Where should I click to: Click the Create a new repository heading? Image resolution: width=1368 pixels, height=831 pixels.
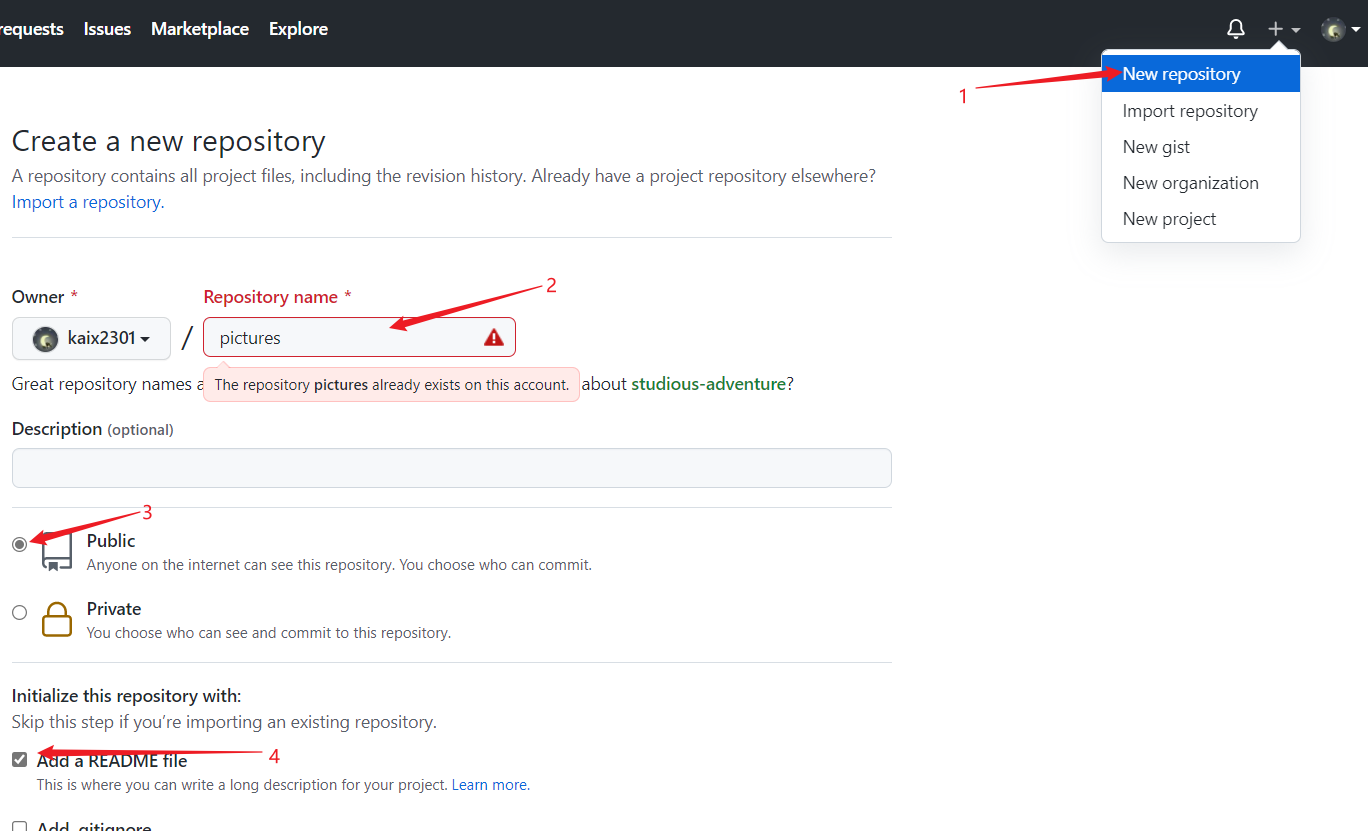(x=169, y=141)
